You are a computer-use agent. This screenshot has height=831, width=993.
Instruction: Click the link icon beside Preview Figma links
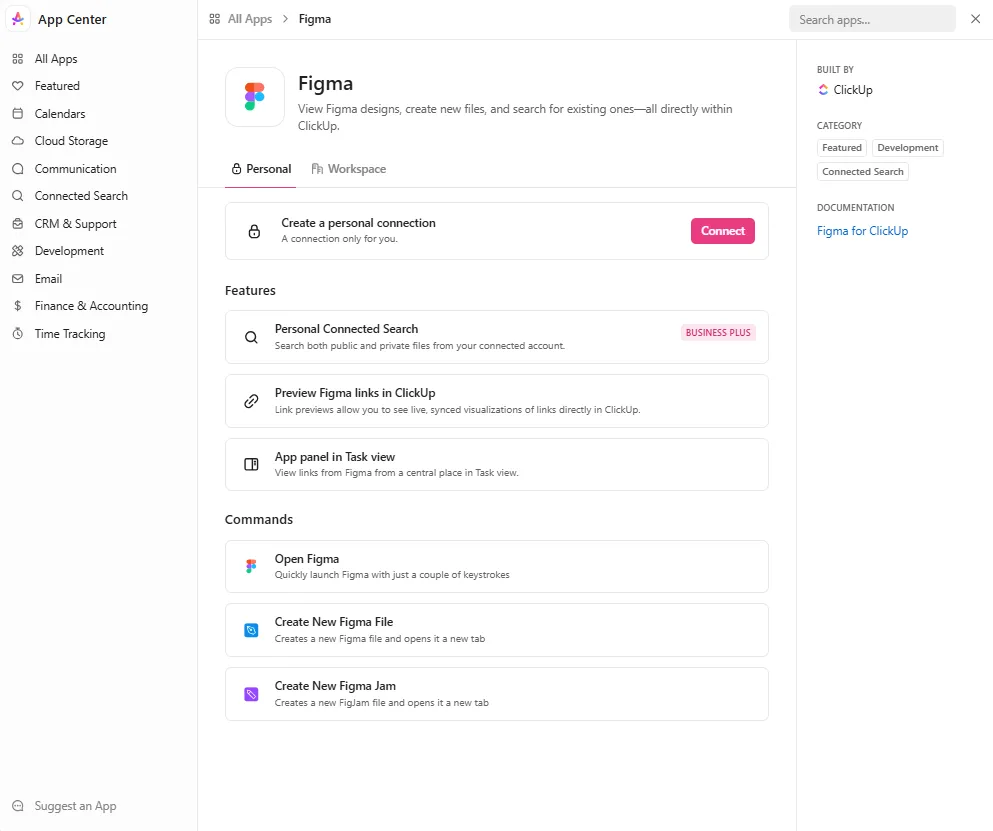click(x=251, y=401)
